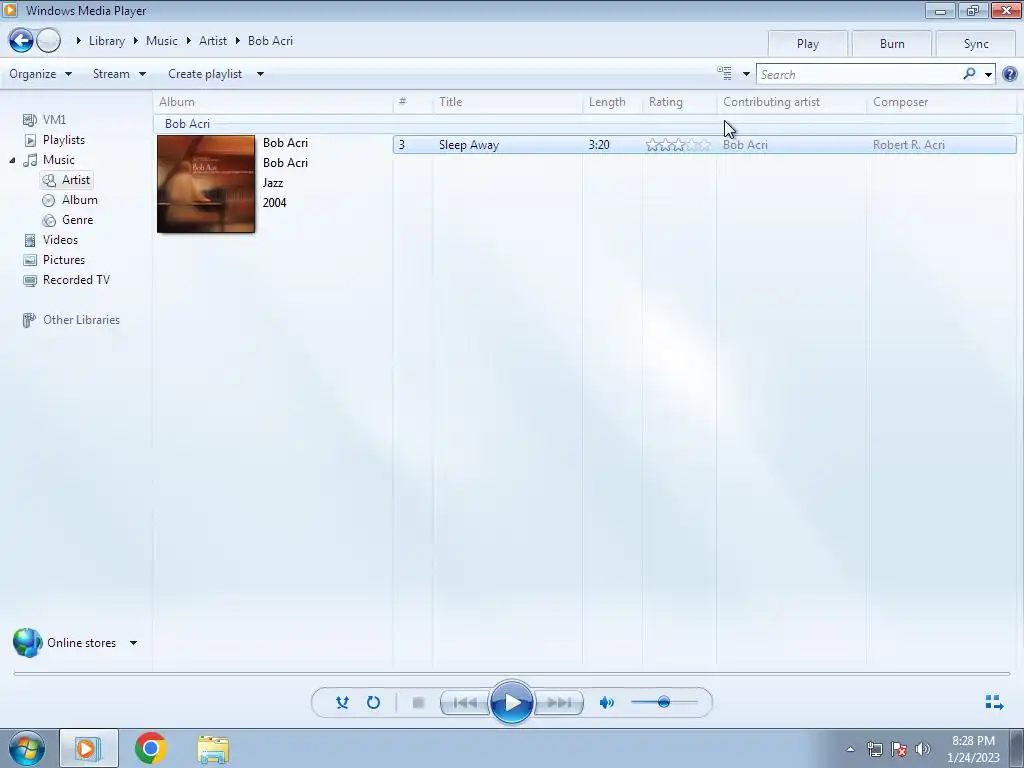
Task: Open the Windows Start button
Action: (26, 748)
